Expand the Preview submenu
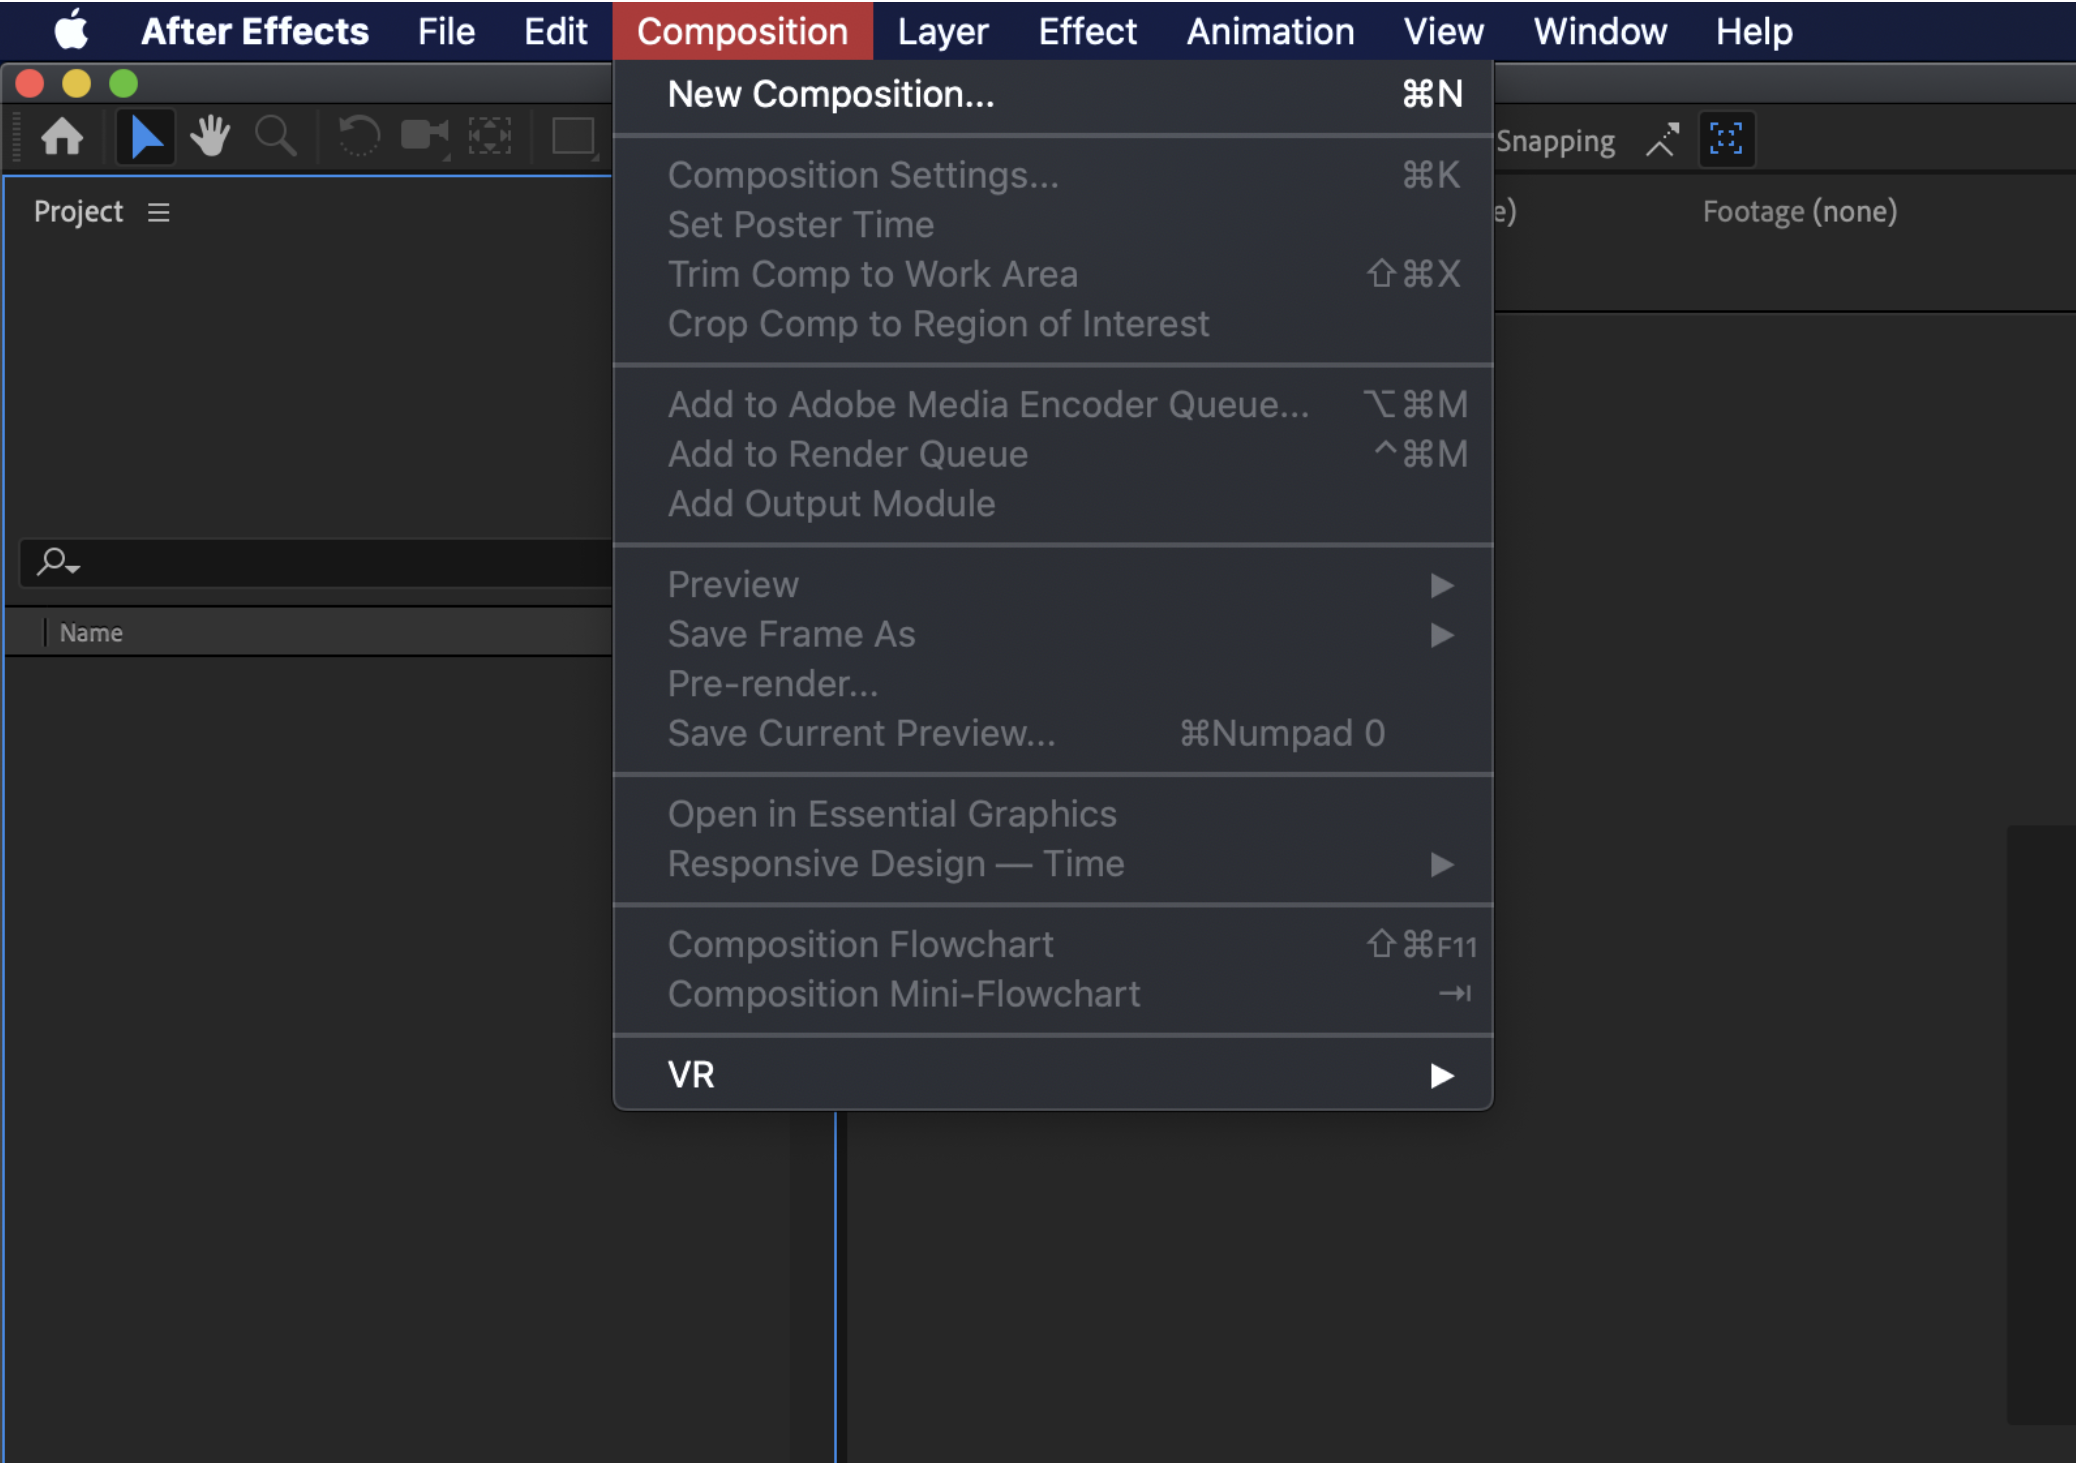This screenshot has height=1464, width=2078. [1053, 585]
